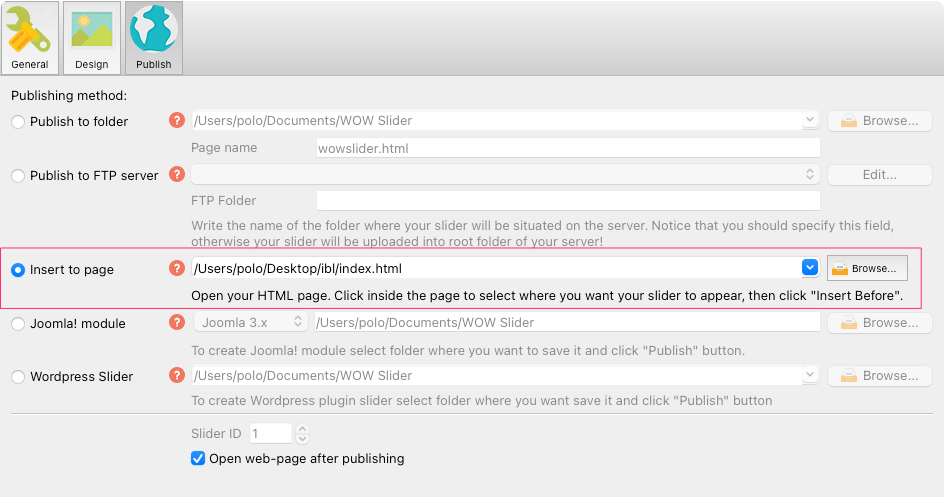
Task: Click help icon beside Wordpress Slider
Action: point(178,376)
